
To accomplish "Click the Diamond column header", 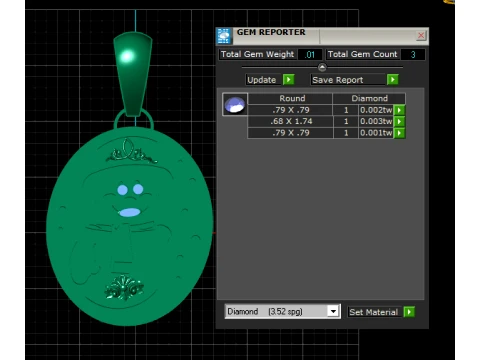I will (x=369, y=98).
